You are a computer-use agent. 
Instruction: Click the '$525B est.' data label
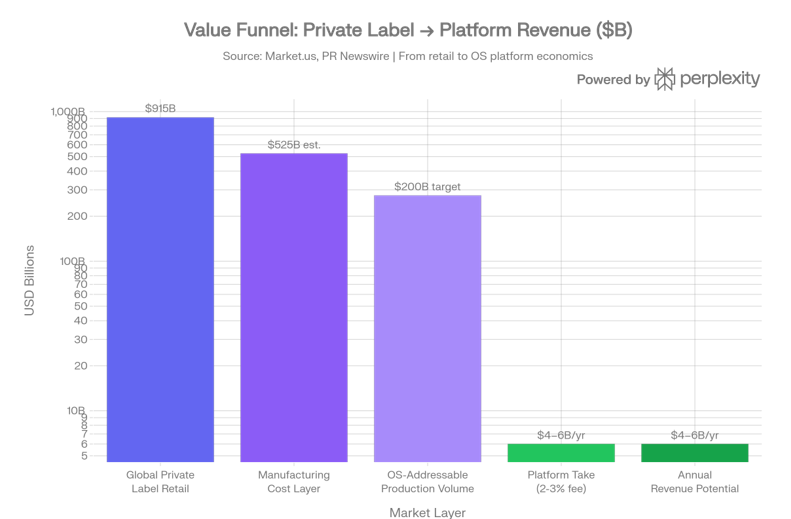pos(294,144)
